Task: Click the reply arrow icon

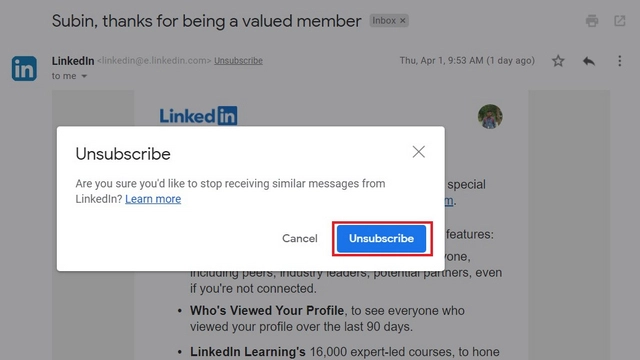Action: pyautogui.click(x=589, y=61)
